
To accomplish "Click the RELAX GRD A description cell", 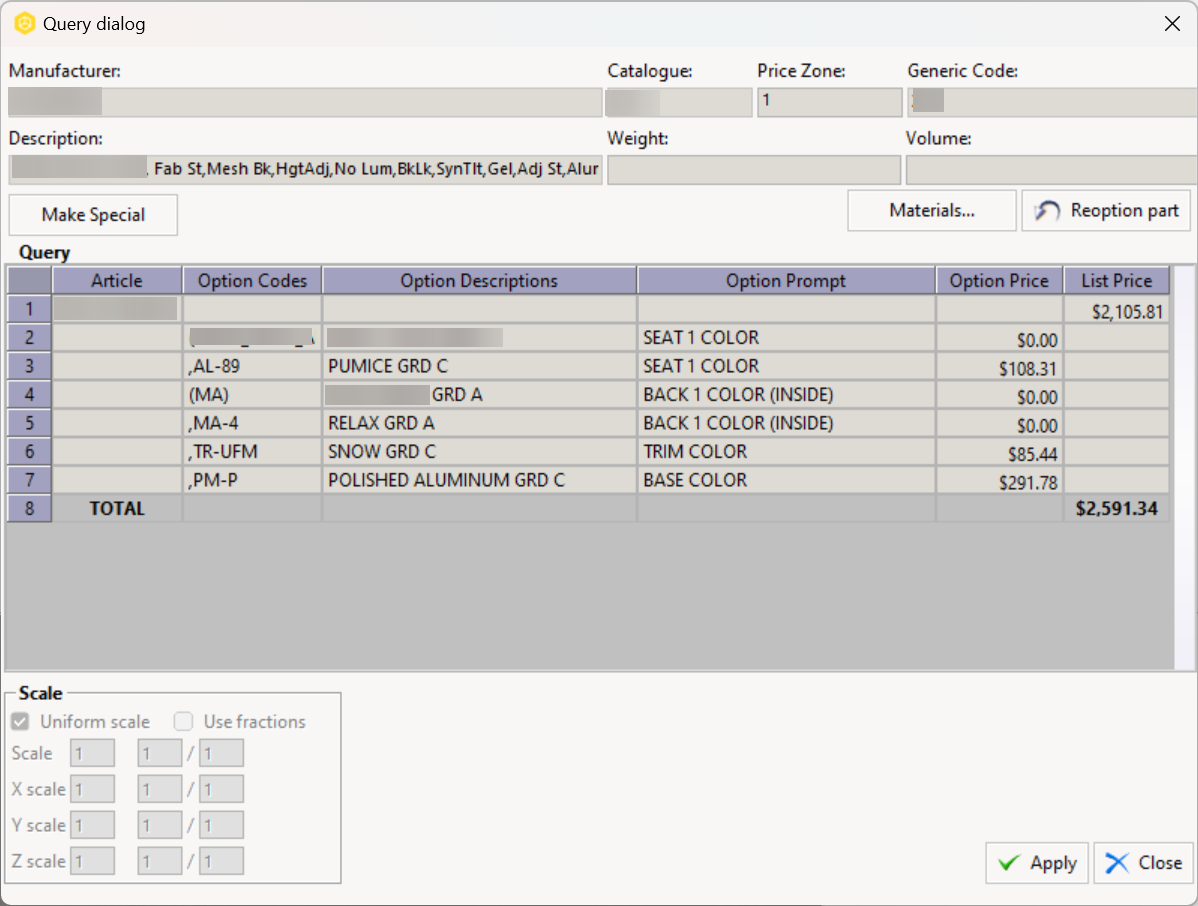I will 479,422.
